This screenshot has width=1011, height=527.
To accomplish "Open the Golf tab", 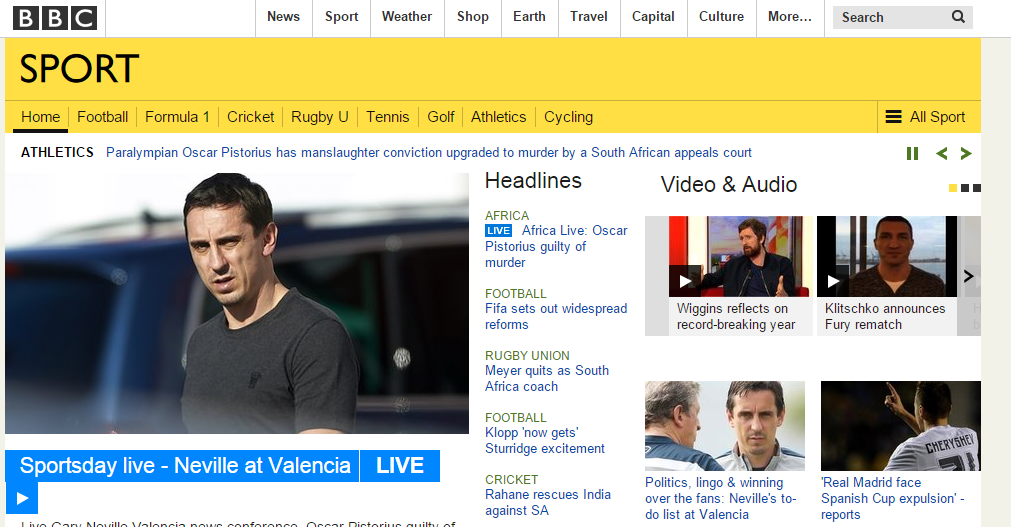I will tap(441, 117).
